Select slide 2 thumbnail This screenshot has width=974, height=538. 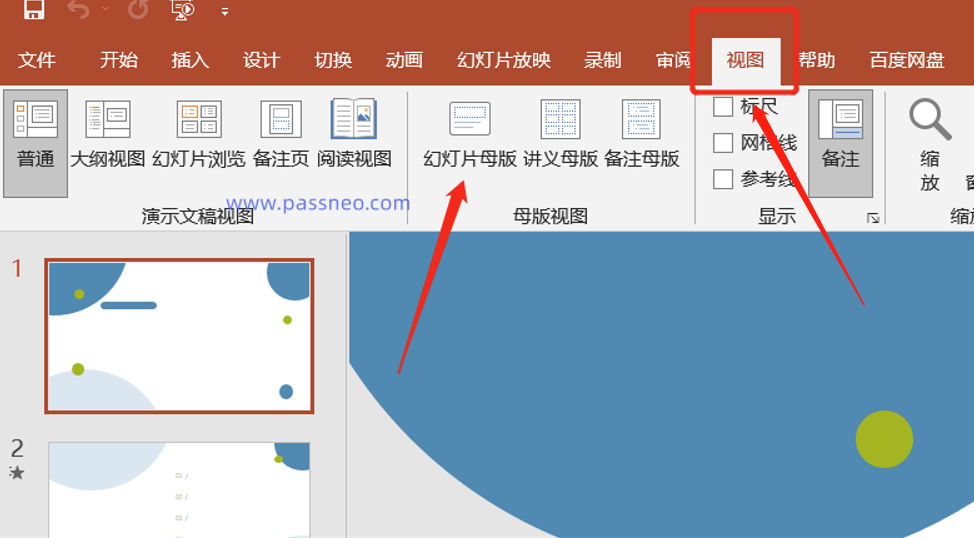(x=180, y=490)
